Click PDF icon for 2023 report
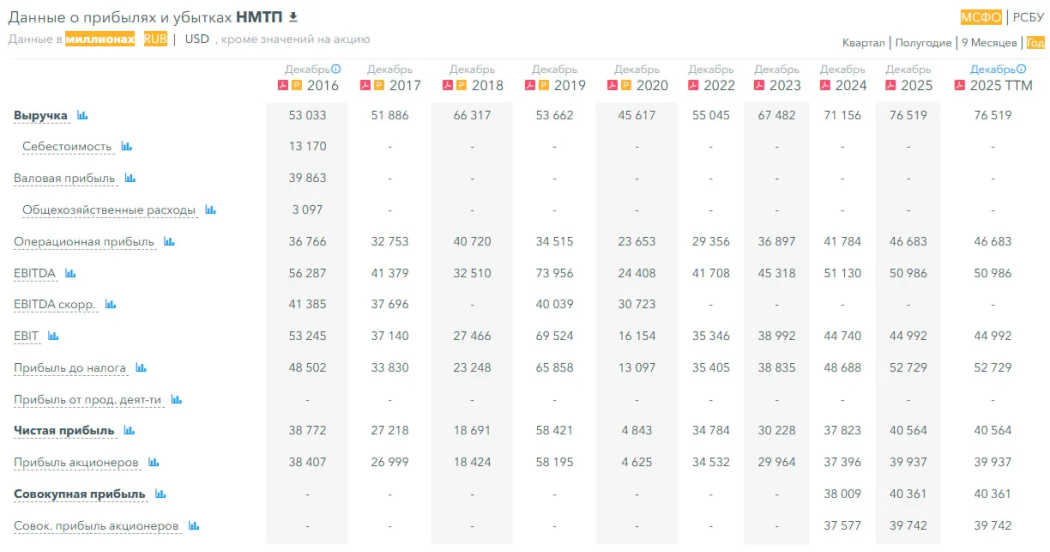The image size is (1050, 552). [x=760, y=86]
